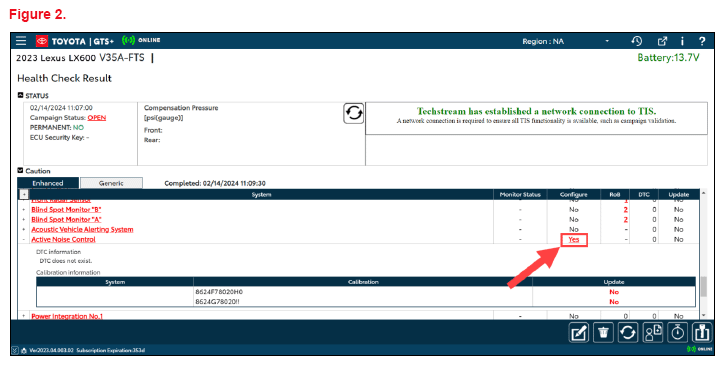Collapse Active Noise Control row
The height and width of the screenshot is (365, 724).
click(x=24, y=240)
